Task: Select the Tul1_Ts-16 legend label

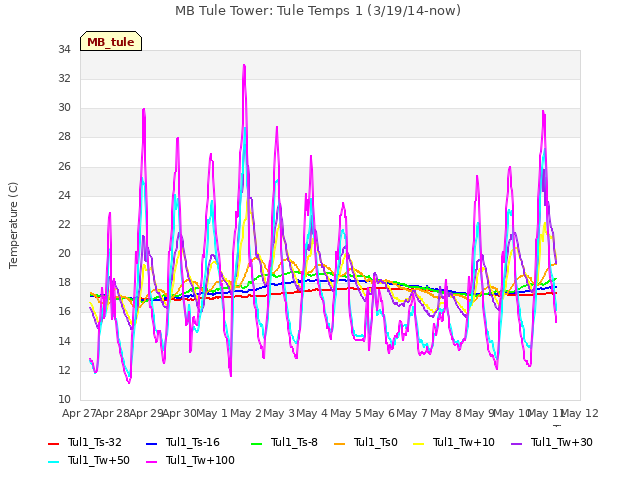Action: (x=193, y=442)
